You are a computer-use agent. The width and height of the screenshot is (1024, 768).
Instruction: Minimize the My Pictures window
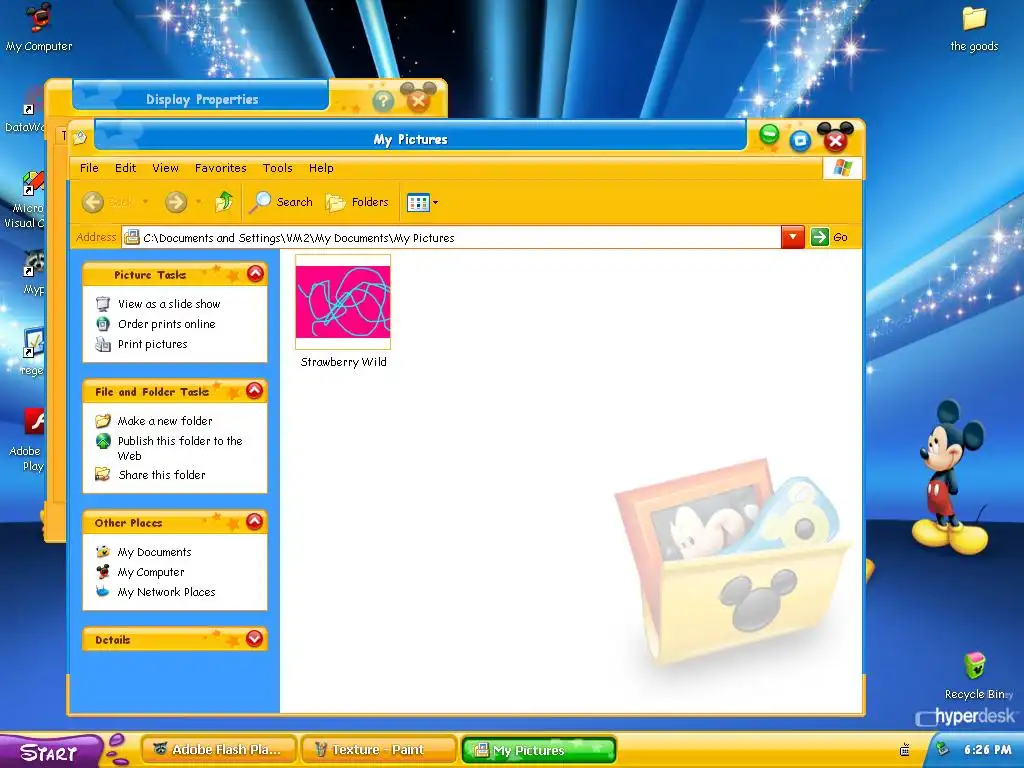tap(769, 135)
